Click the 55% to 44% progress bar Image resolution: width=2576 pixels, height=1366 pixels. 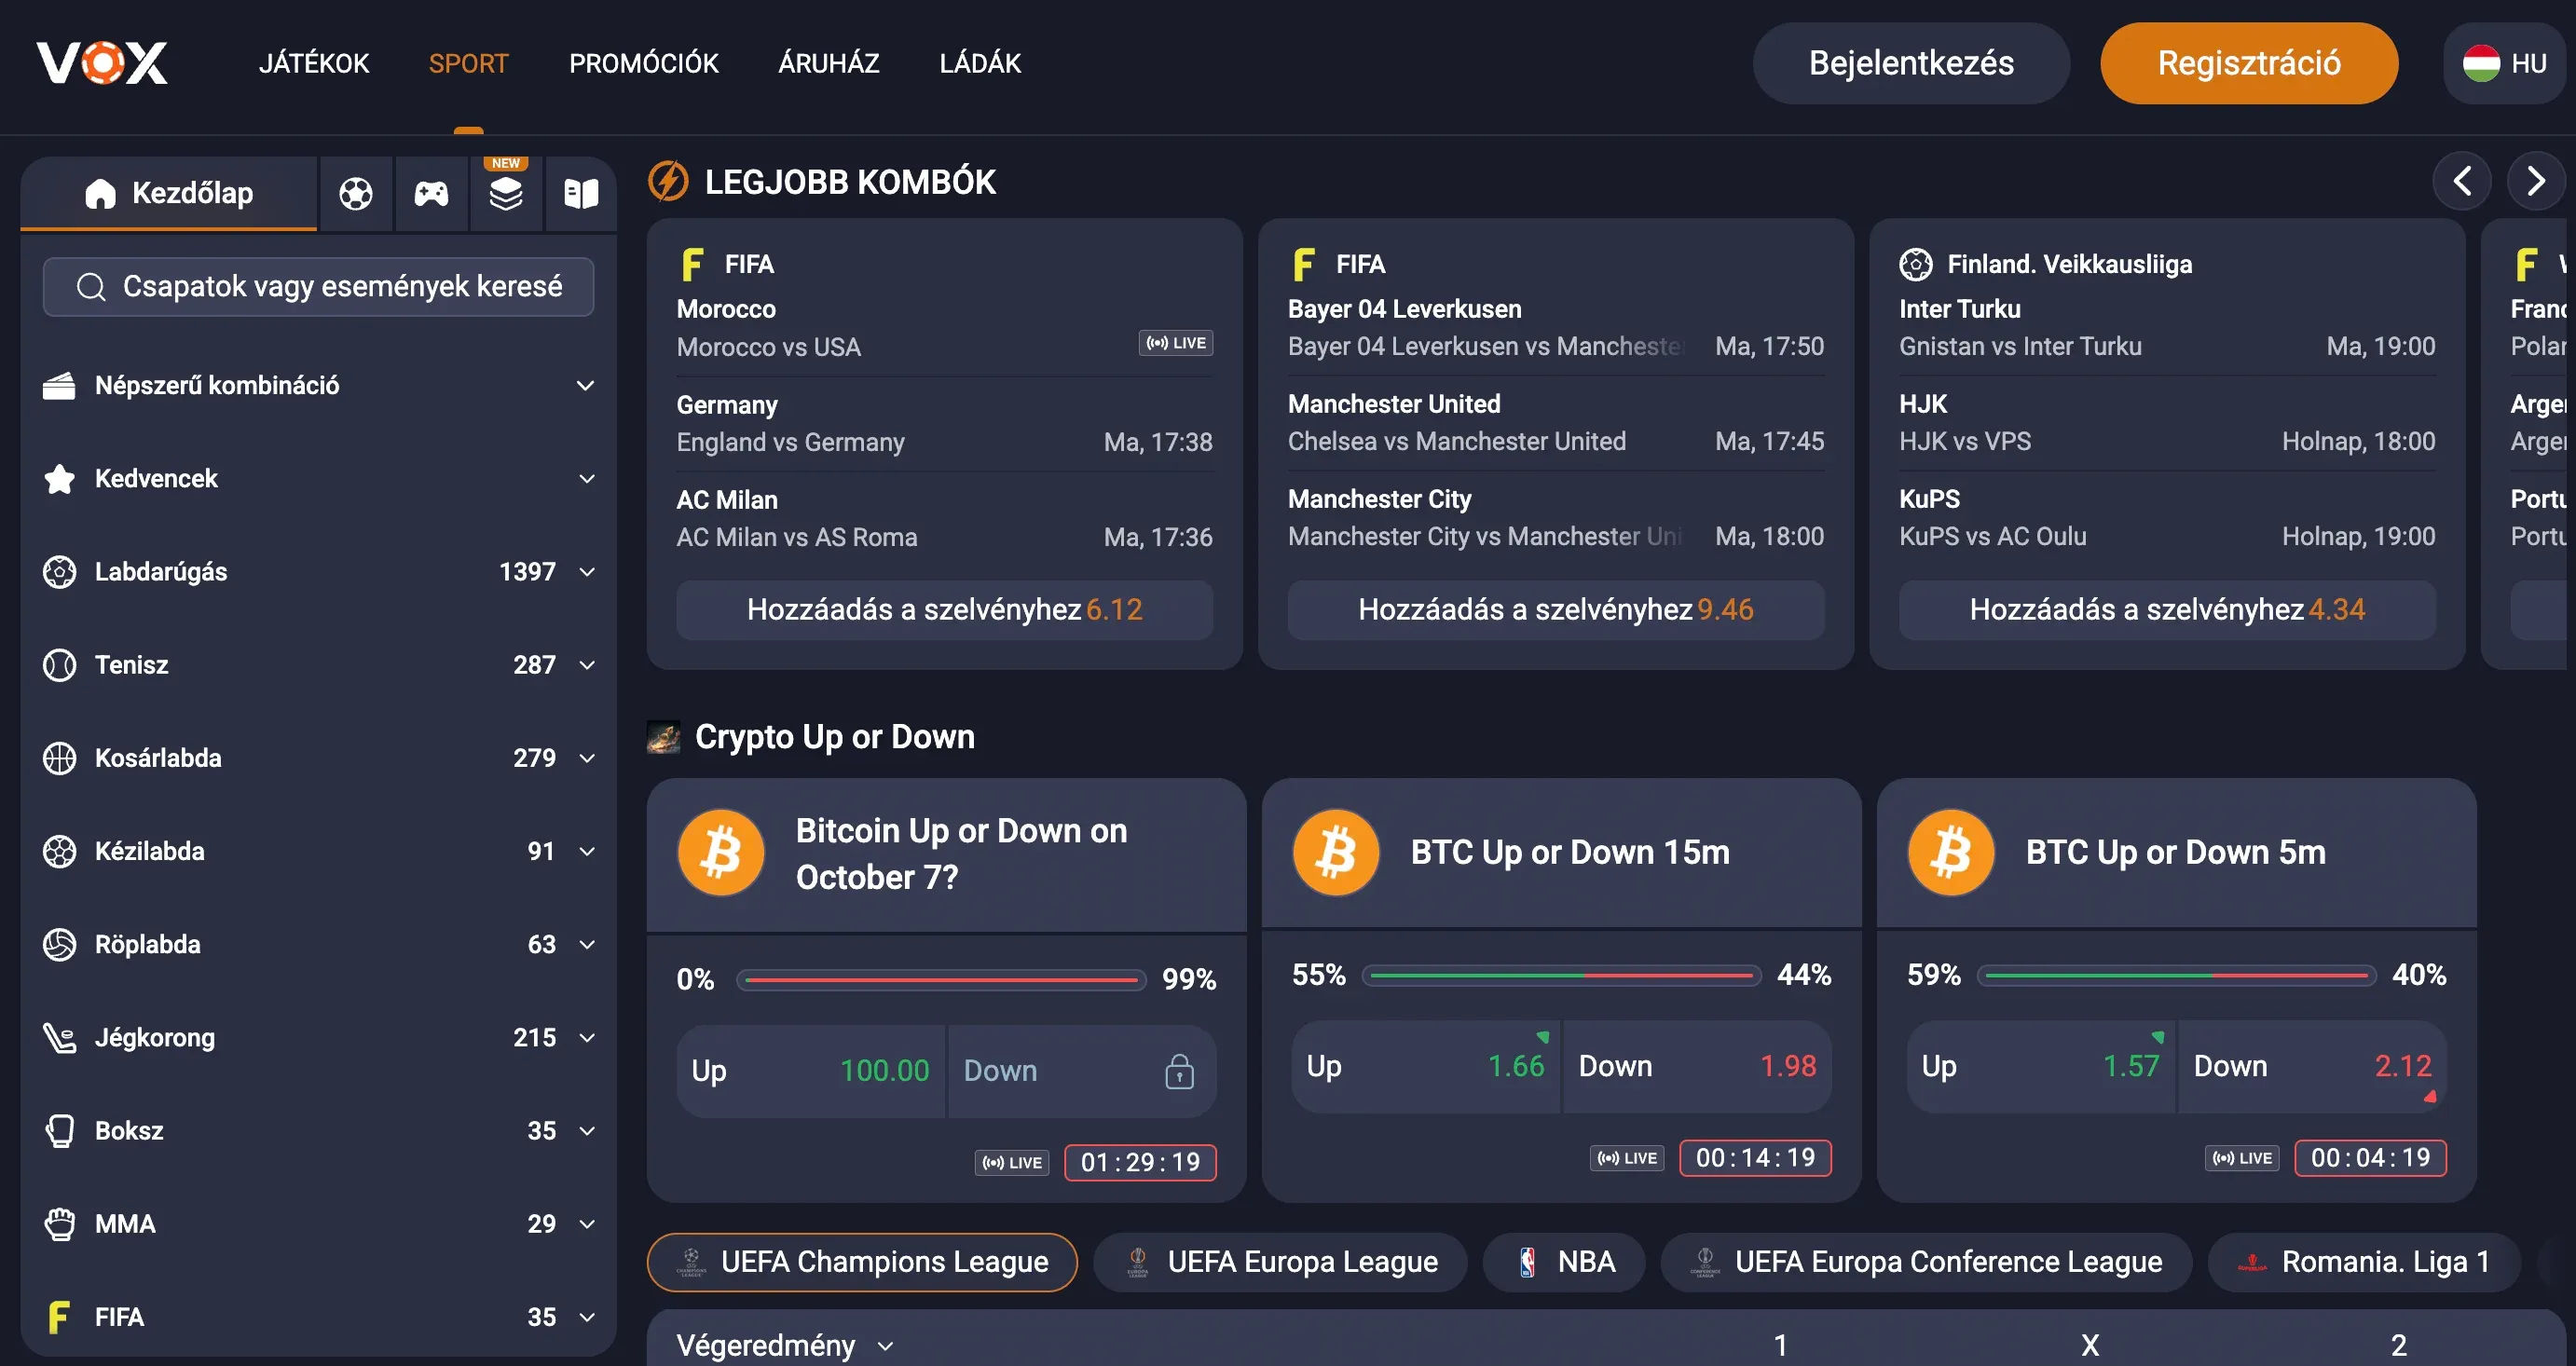pos(1561,975)
